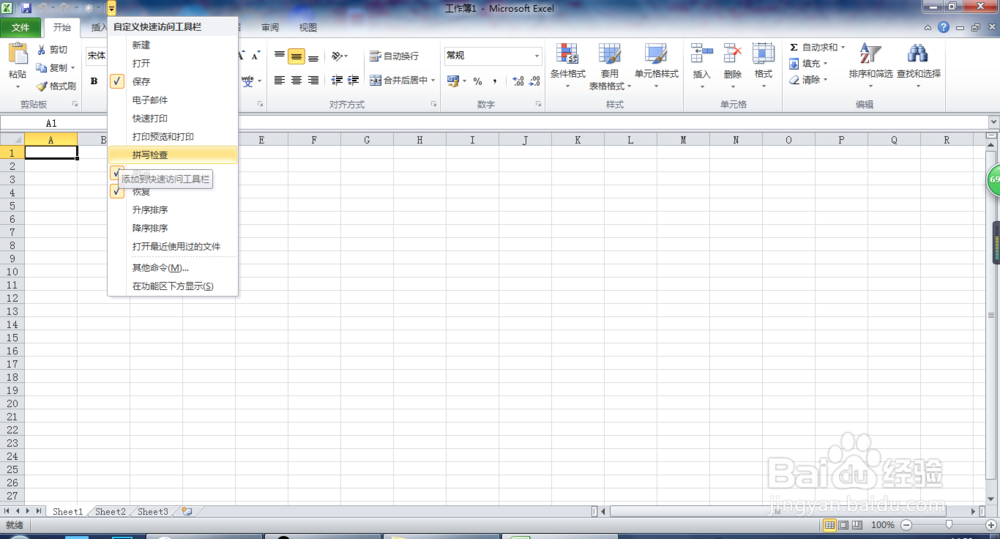Center text horizontally
1000x539 pixels.
coord(296,80)
